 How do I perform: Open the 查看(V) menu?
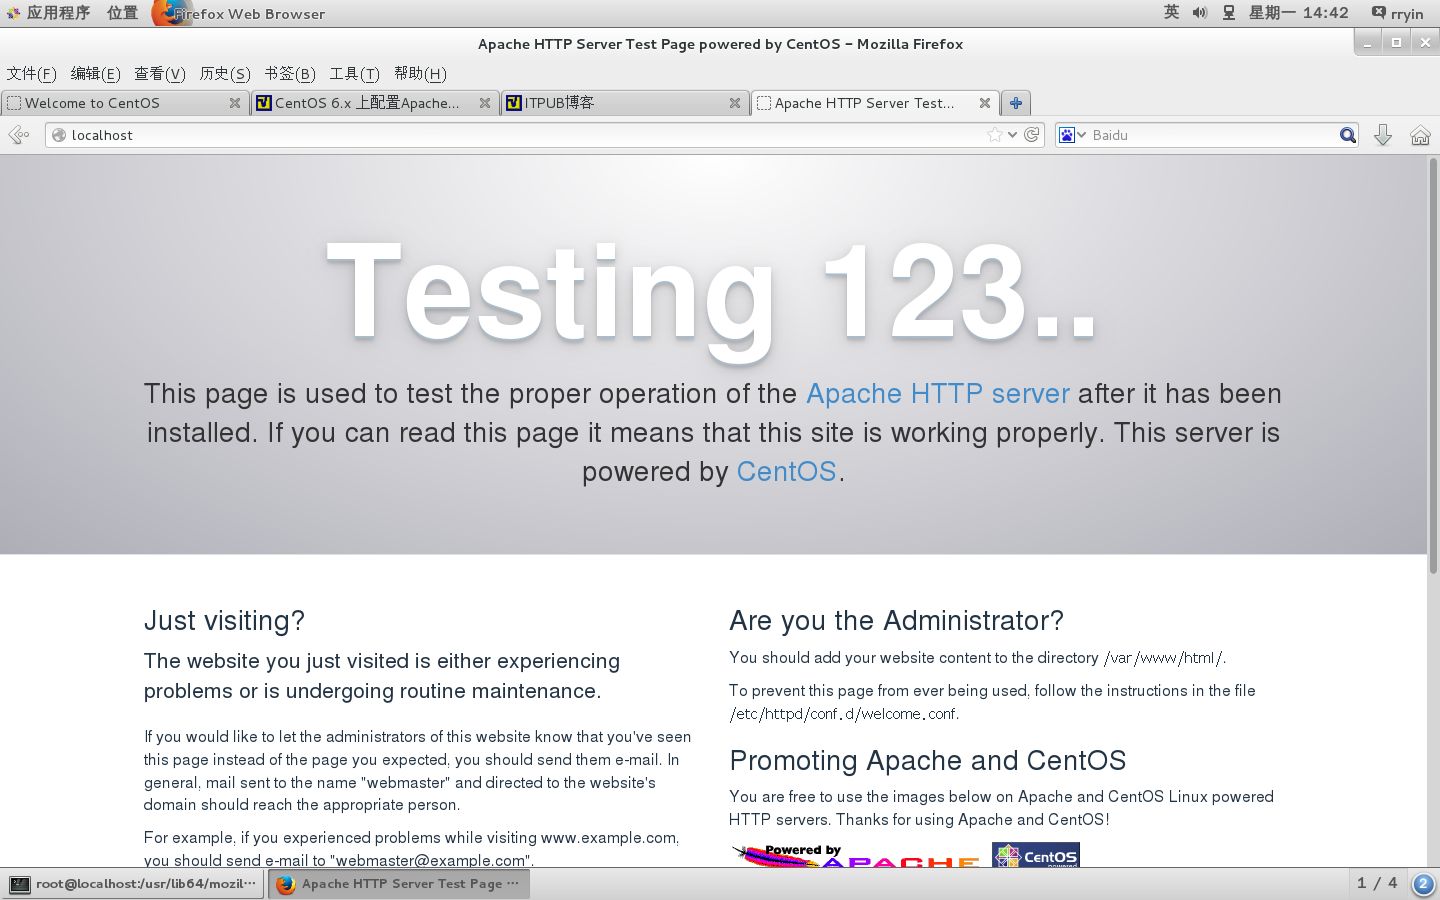coord(160,74)
